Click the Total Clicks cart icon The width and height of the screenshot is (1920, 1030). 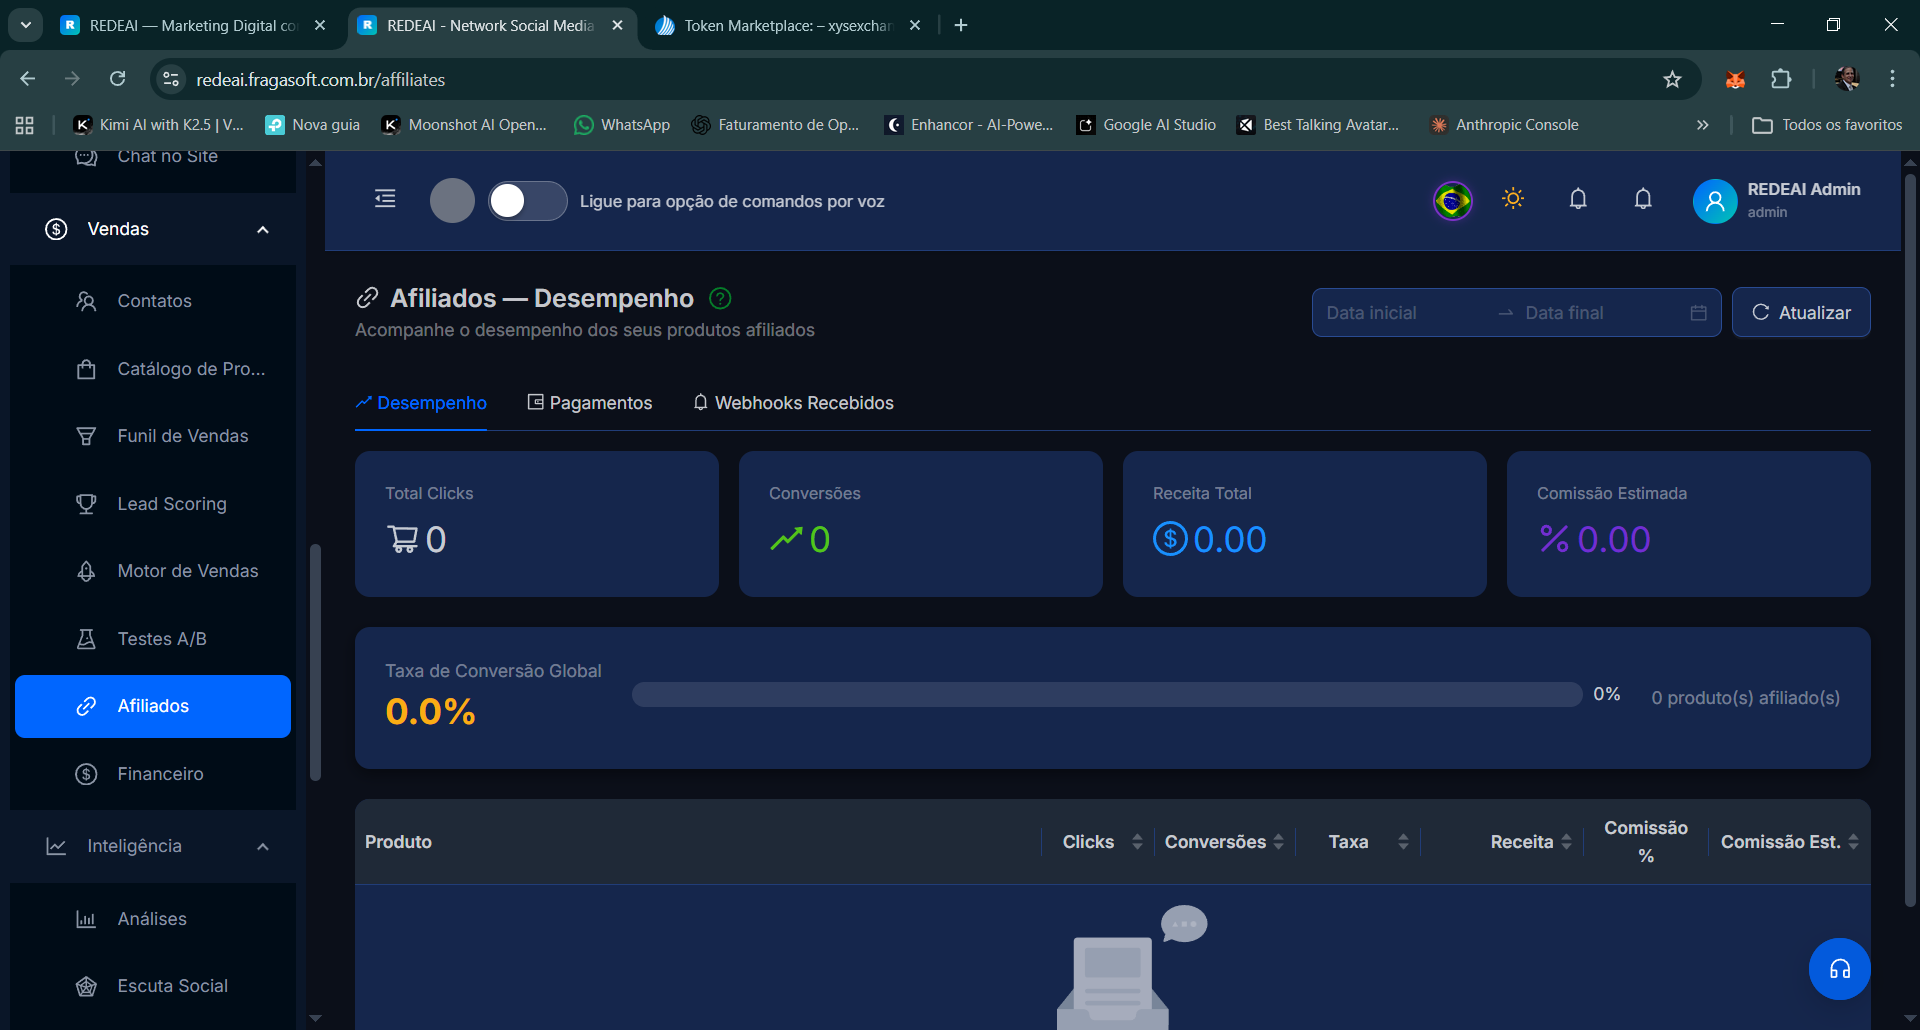point(402,540)
